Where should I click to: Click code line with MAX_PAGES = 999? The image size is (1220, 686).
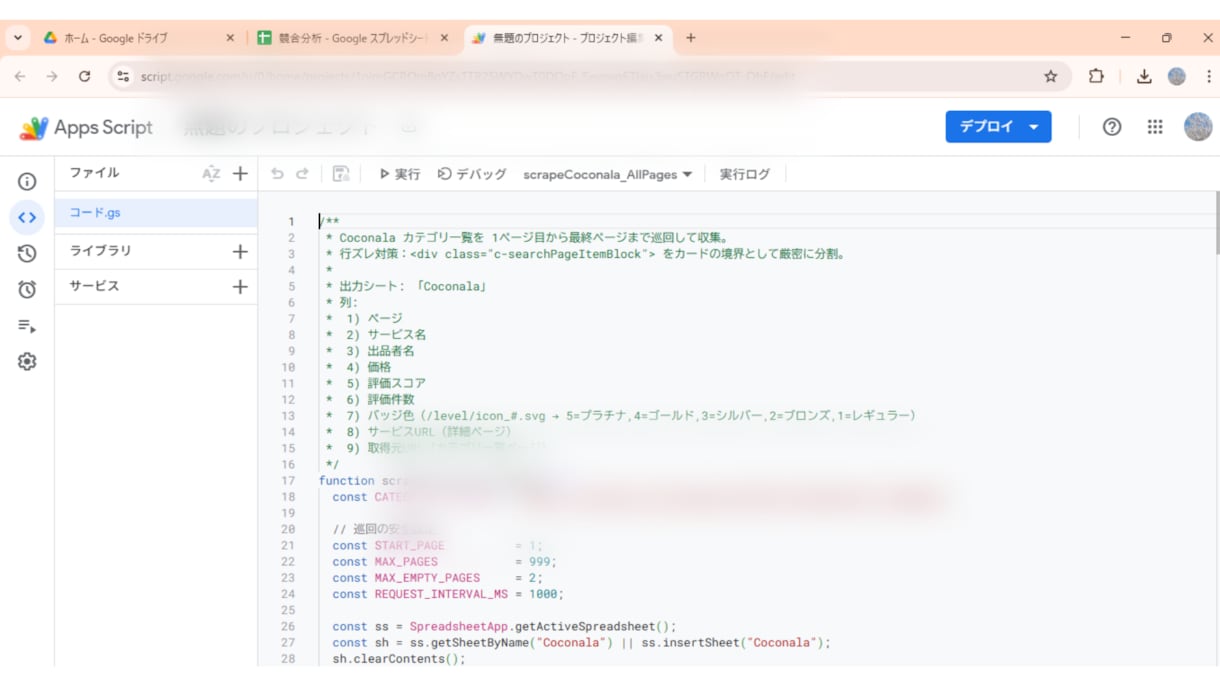(444, 562)
